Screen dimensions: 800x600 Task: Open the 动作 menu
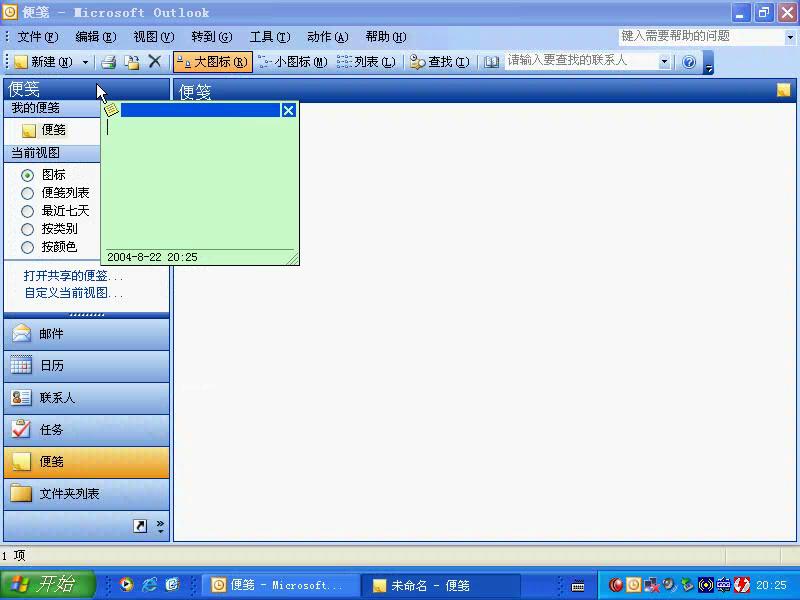click(x=328, y=37)
